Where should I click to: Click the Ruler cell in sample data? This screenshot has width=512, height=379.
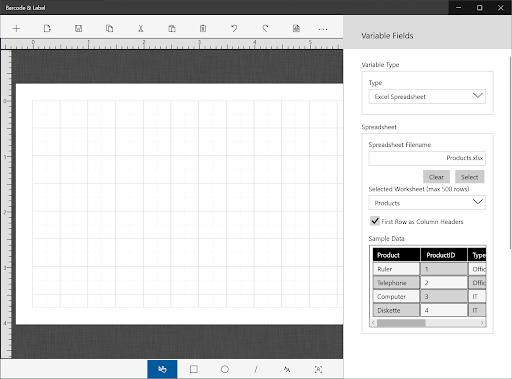[x=396, y=269]
